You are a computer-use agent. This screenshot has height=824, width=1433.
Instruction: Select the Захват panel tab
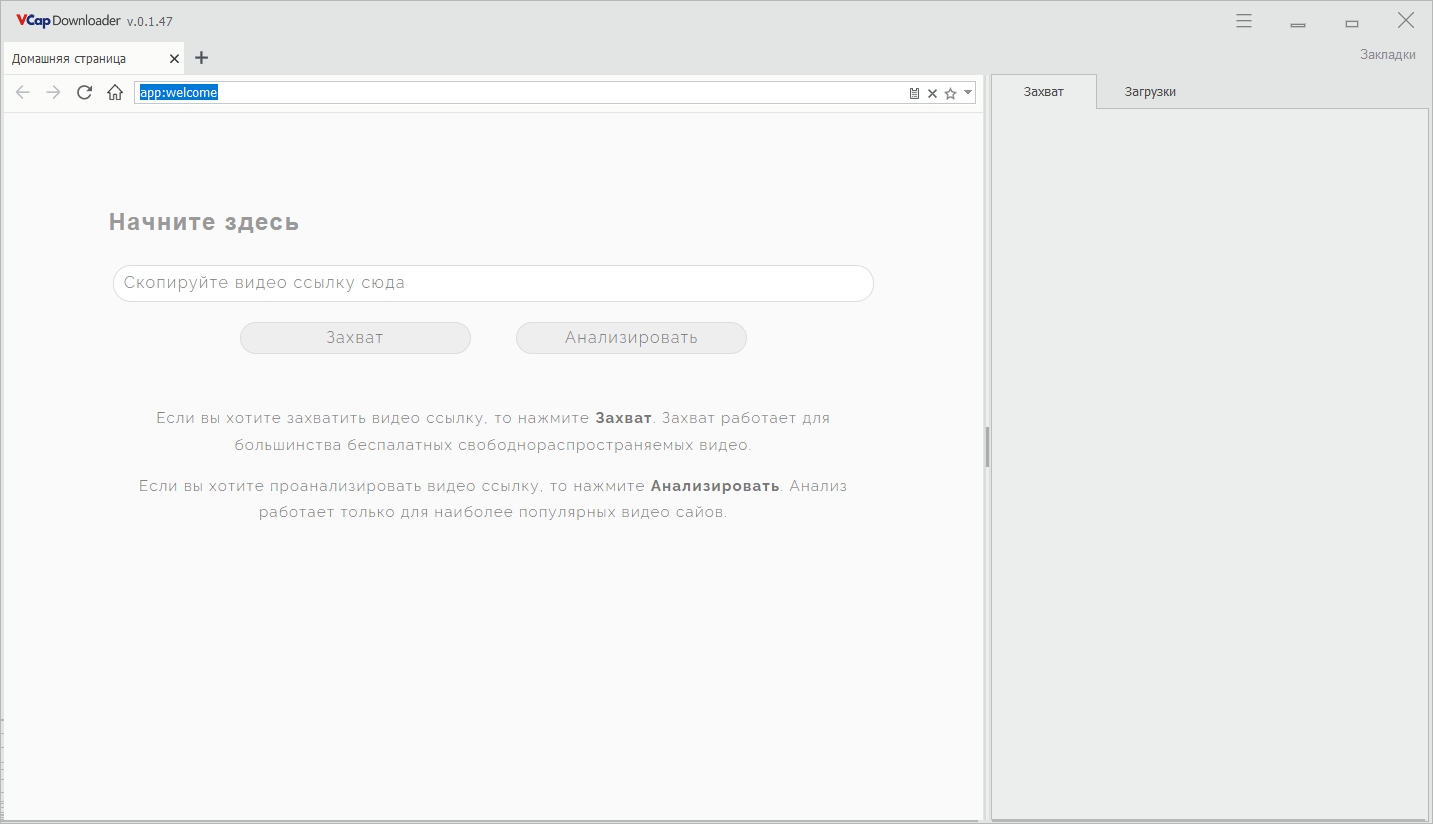(x=1044, y=92)
